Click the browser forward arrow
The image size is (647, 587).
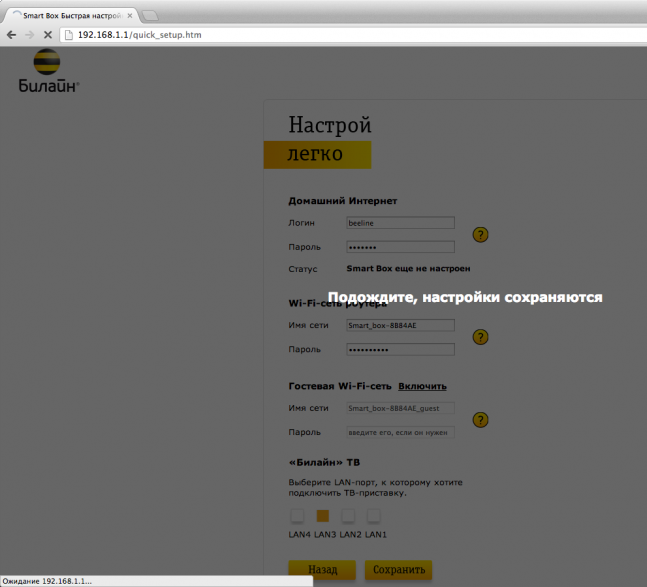click(x=29, y=35)
